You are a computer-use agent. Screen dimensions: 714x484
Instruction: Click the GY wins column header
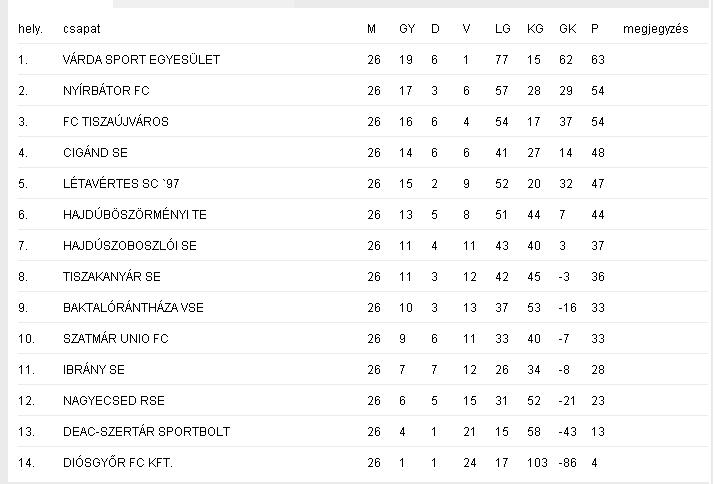(x=407, y=29)
